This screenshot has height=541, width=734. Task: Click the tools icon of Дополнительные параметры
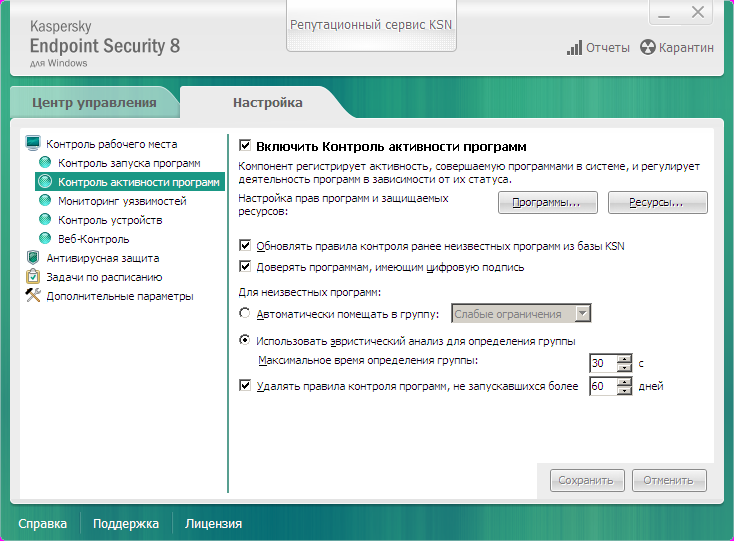click(x=33, y=295)
